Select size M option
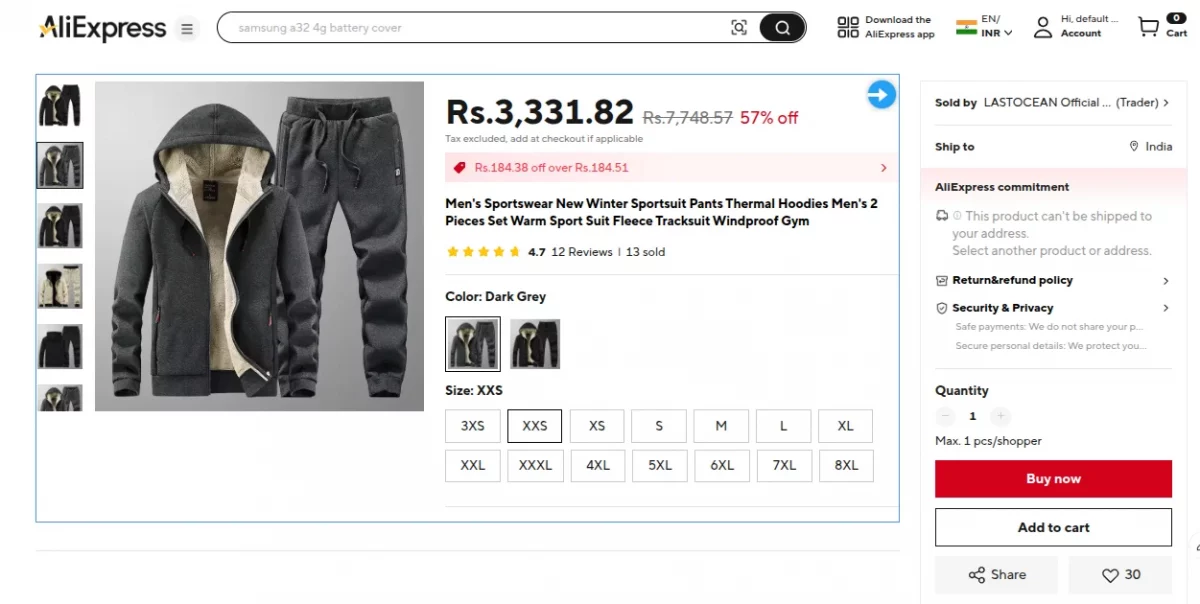This screenshot has width=1200, height=604. [721, 426]
